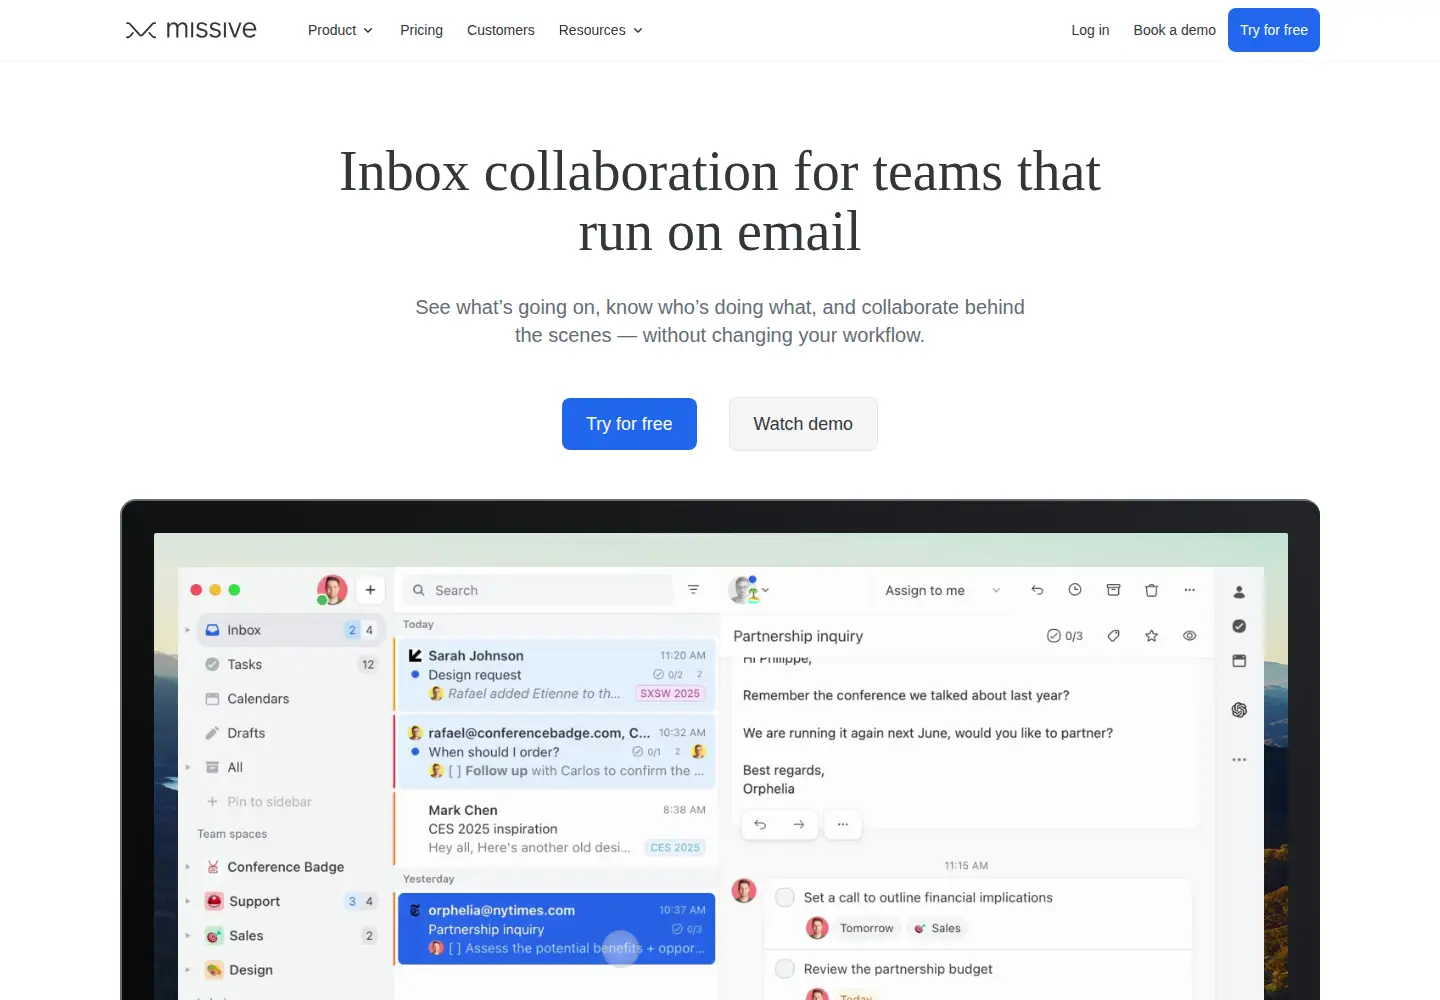Select Calendars in the sidebar
The width and height of the screenshot is (1440, 1000).
[289, 699]
